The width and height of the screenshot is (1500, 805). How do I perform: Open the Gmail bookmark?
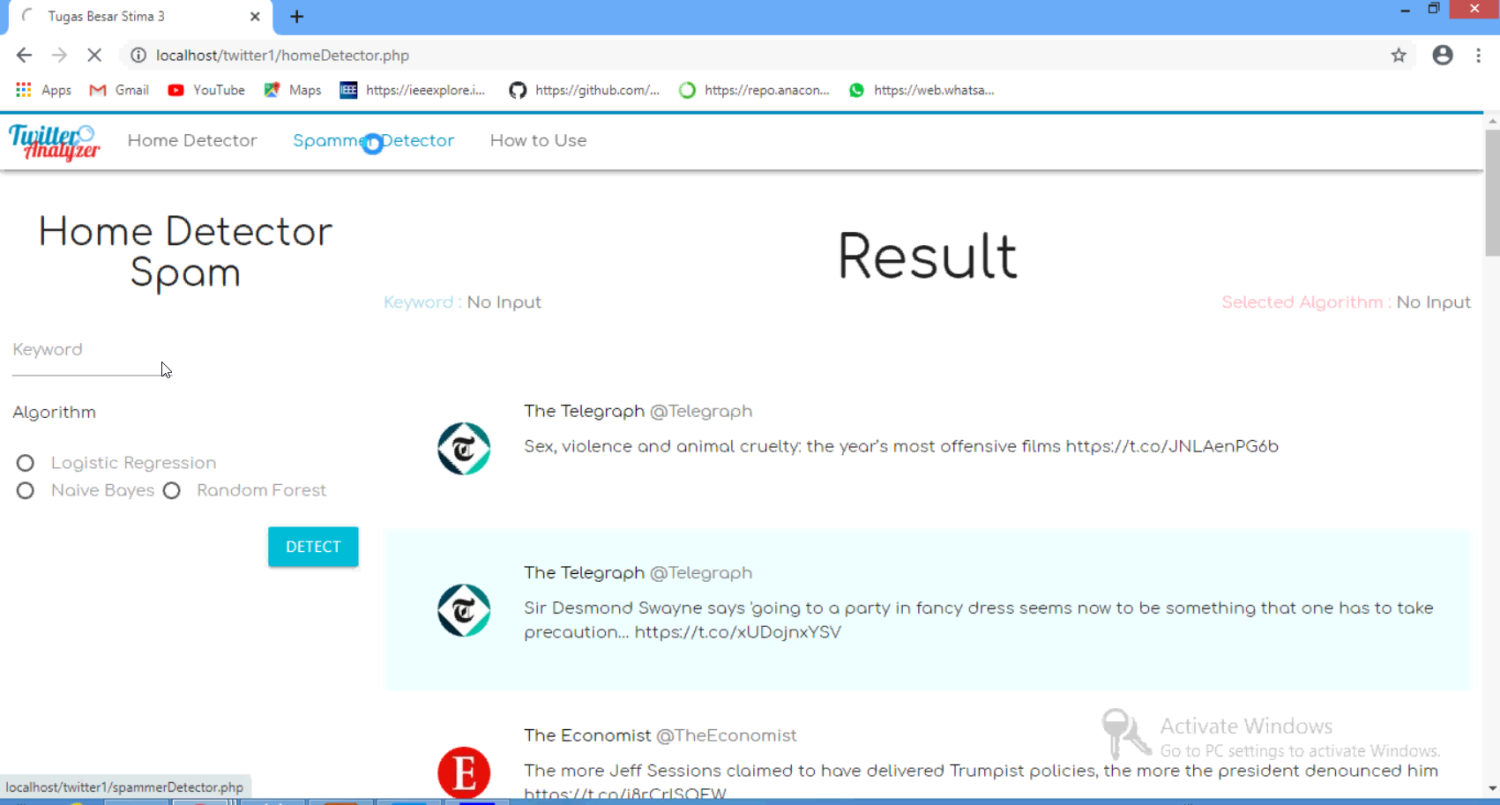click(x=118, y=90)
